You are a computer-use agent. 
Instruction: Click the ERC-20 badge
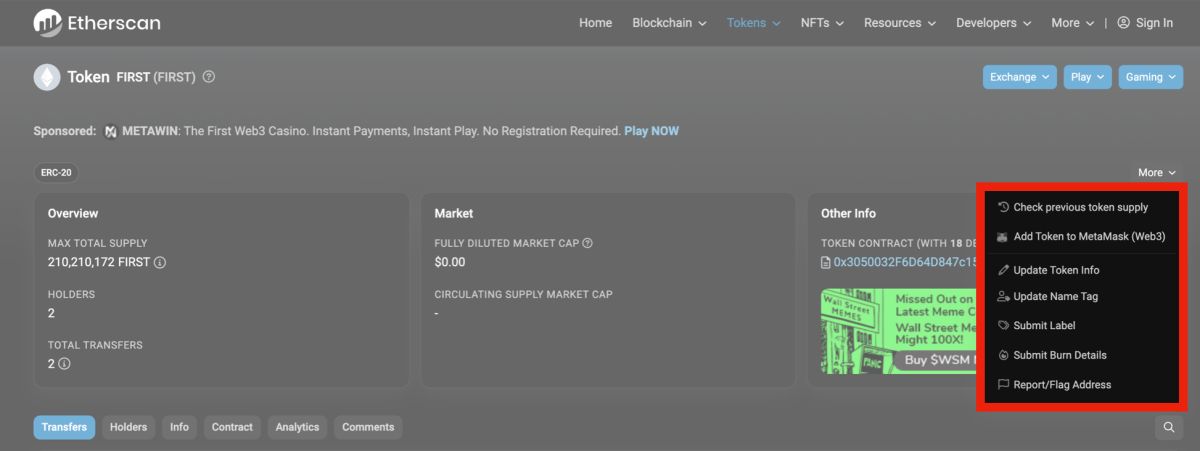coord(56,173)
